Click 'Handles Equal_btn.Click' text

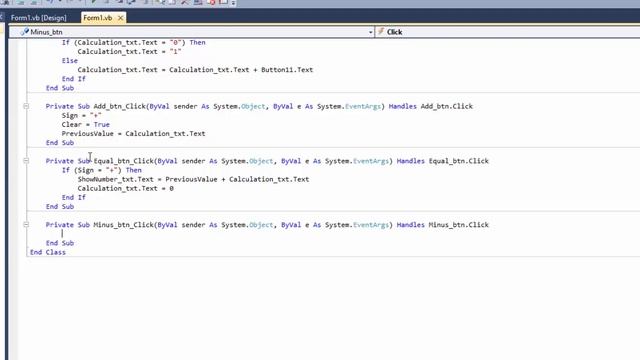[x=442, y=161]
